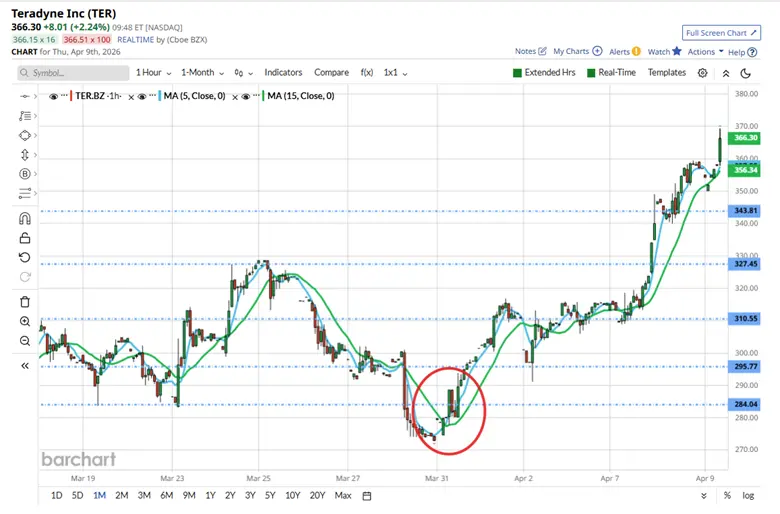Select the 5Y range tab

[270, 496]
